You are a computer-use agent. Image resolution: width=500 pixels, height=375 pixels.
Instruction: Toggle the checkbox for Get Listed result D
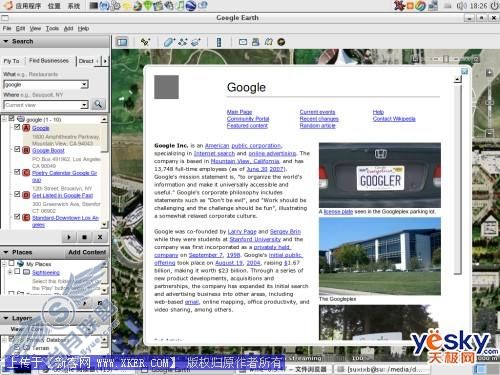(17, 194)
